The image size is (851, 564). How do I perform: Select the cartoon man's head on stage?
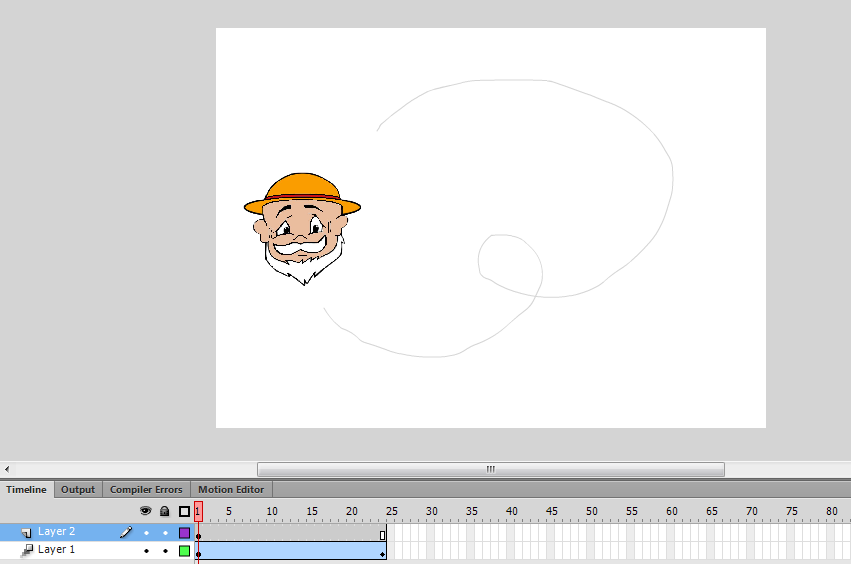coord(302,229)
